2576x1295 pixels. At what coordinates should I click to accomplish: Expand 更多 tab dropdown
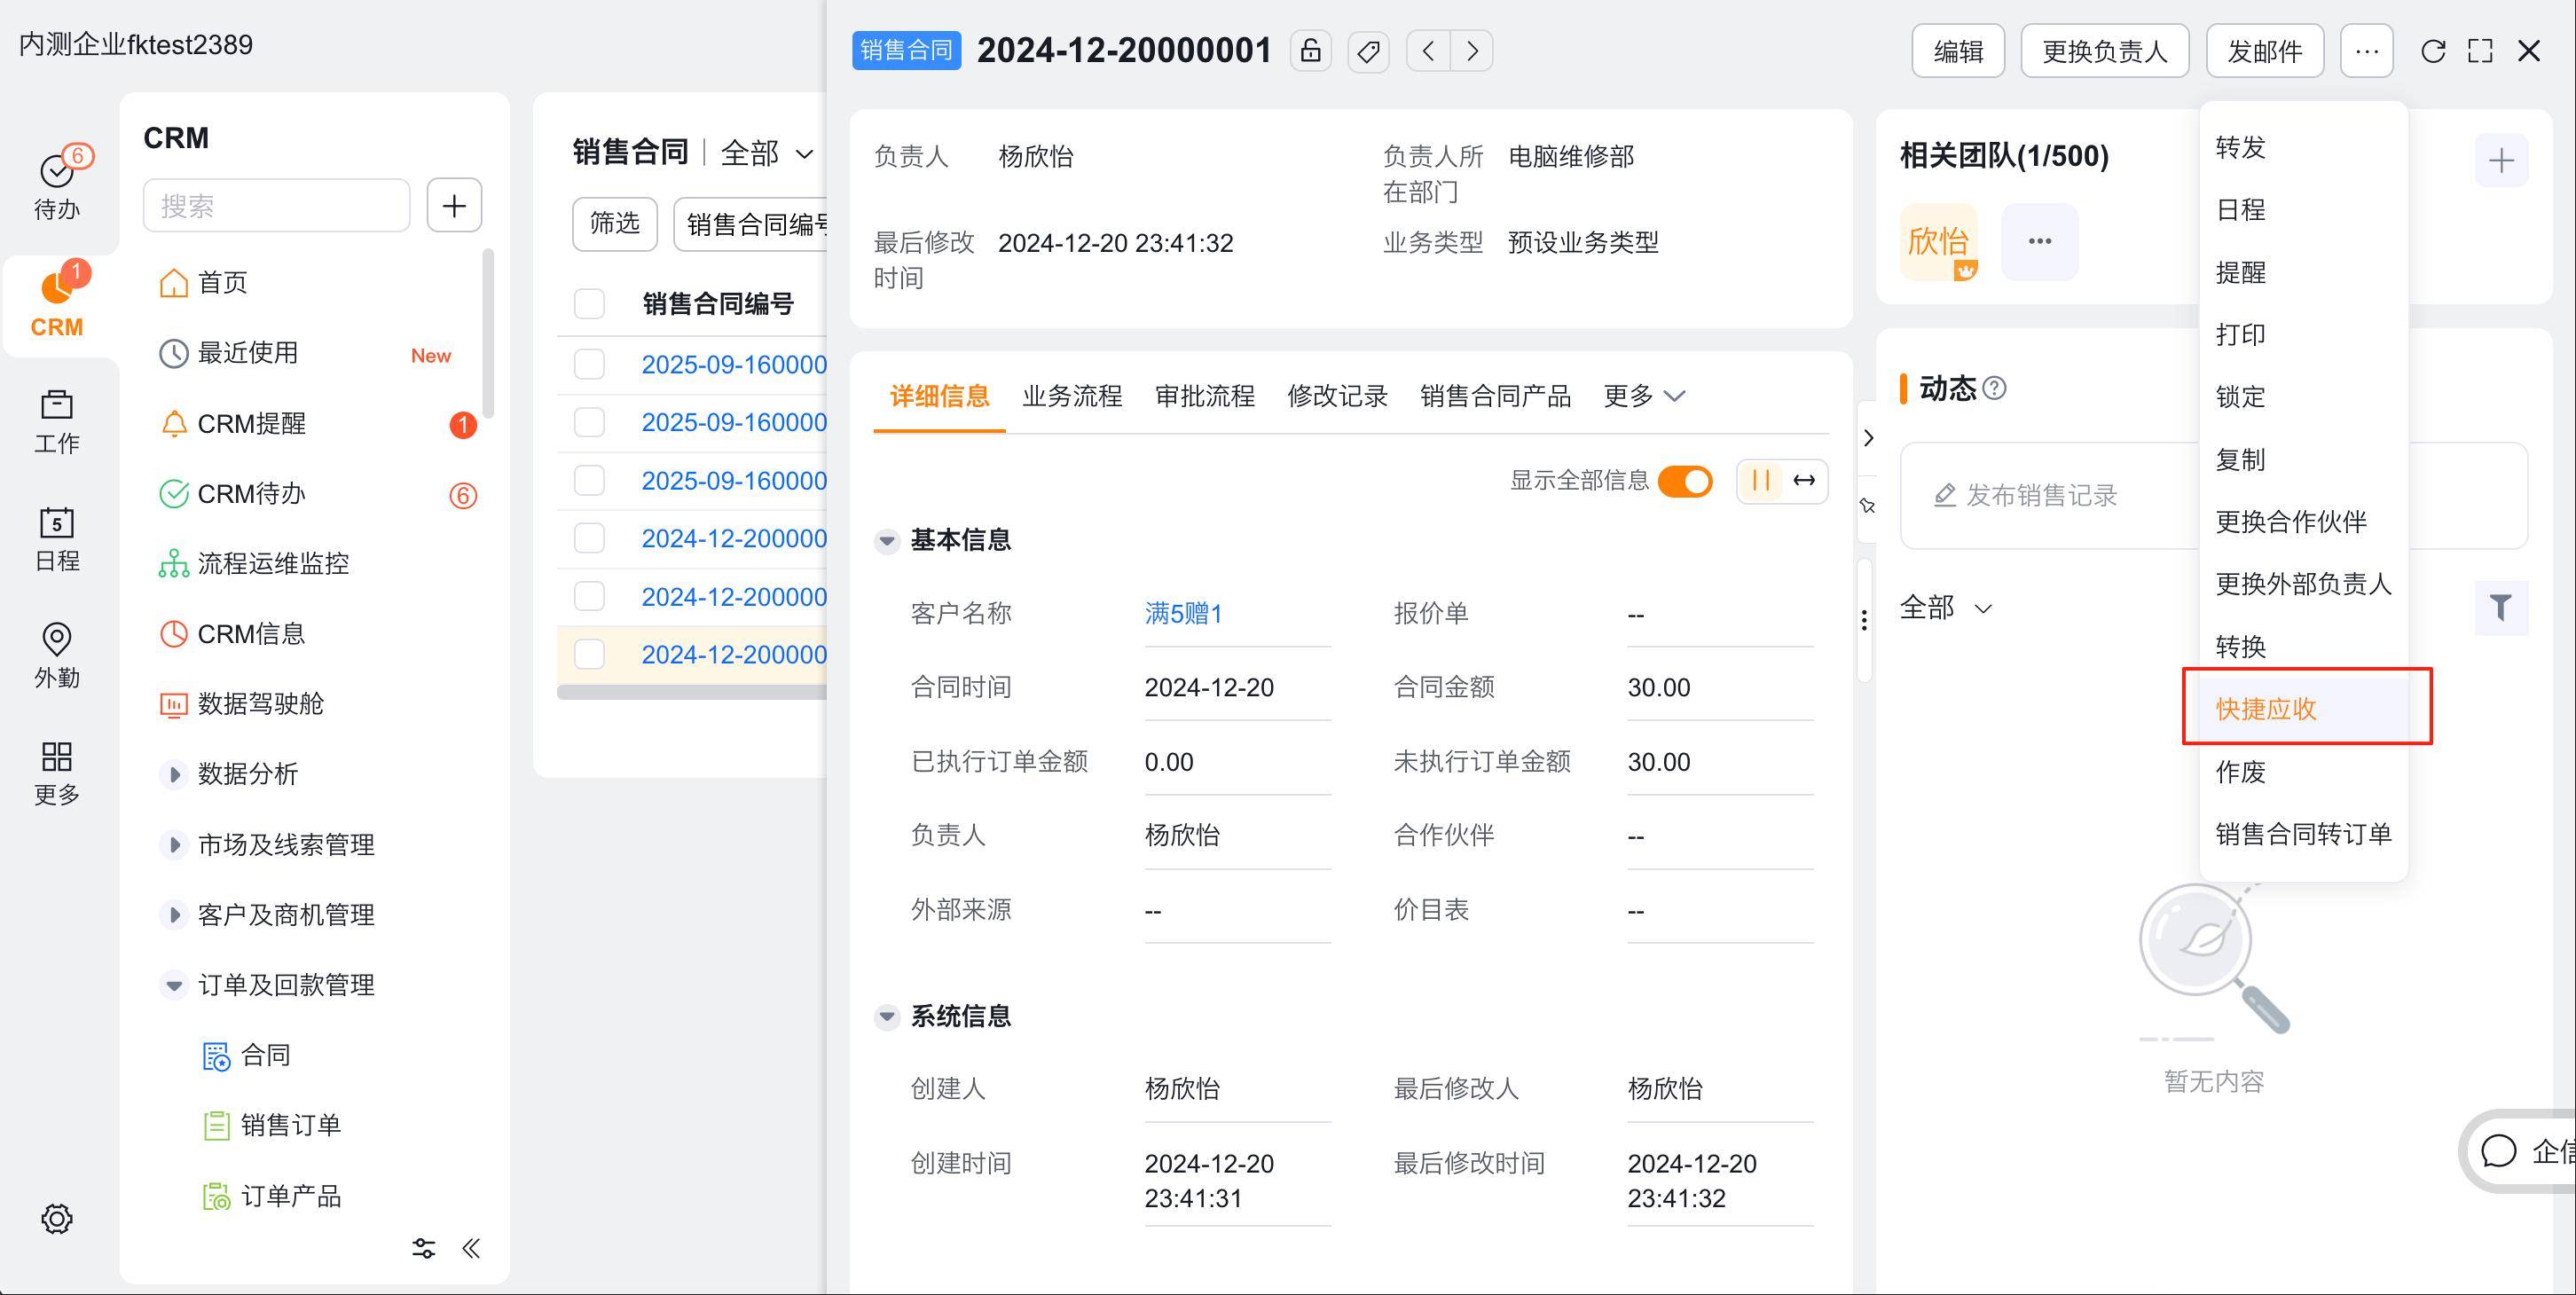coord(1644,396)
